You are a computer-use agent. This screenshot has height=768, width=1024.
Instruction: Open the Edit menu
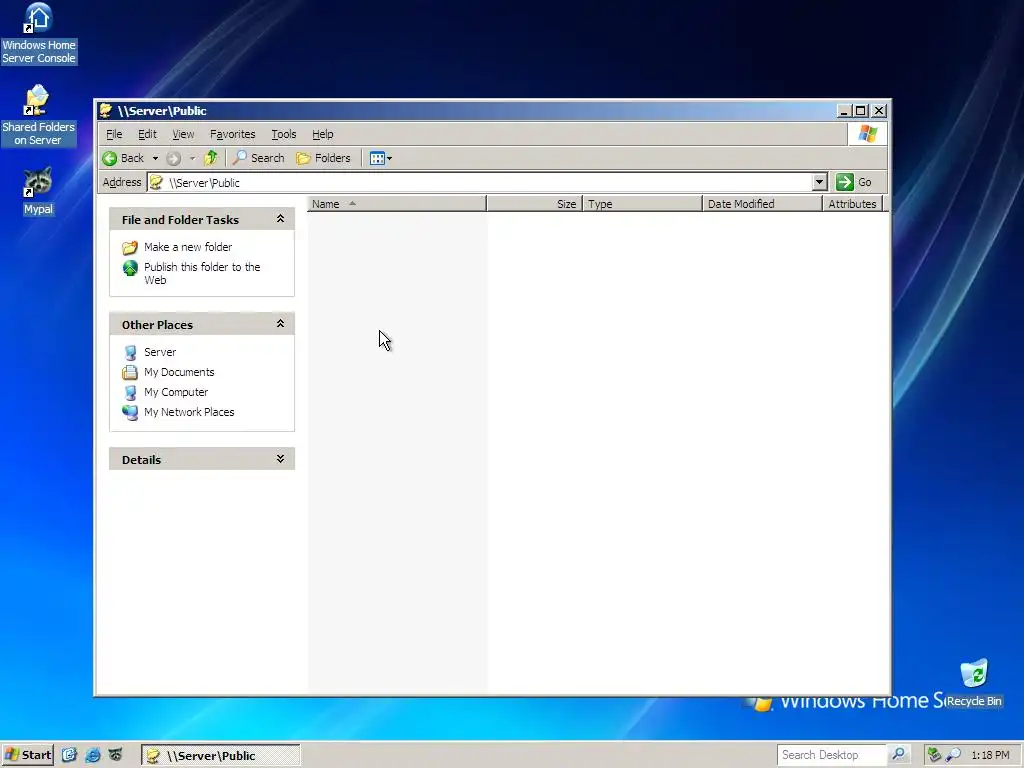147,134
